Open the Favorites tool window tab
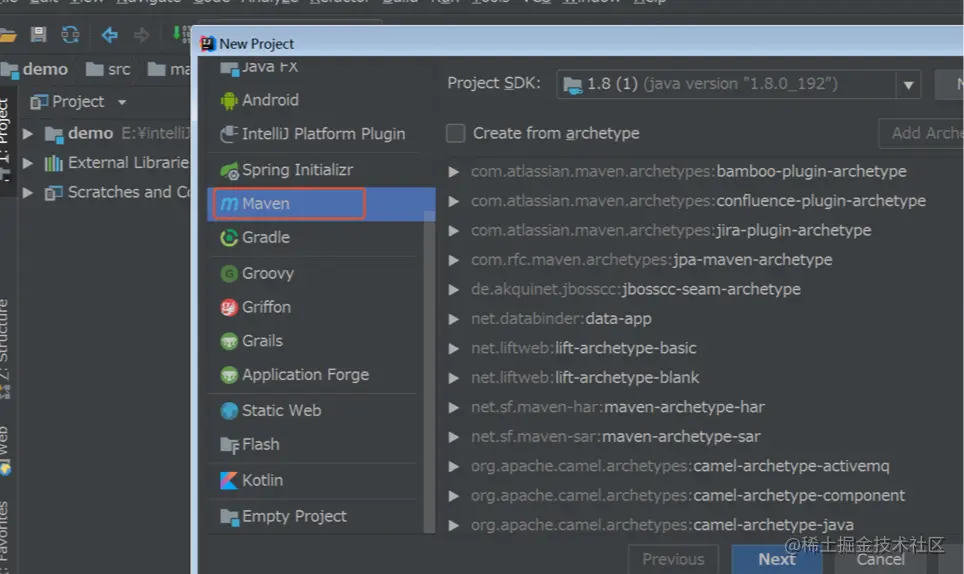The image size is (964, 574). pyautogui.click(x=5, y=535)
